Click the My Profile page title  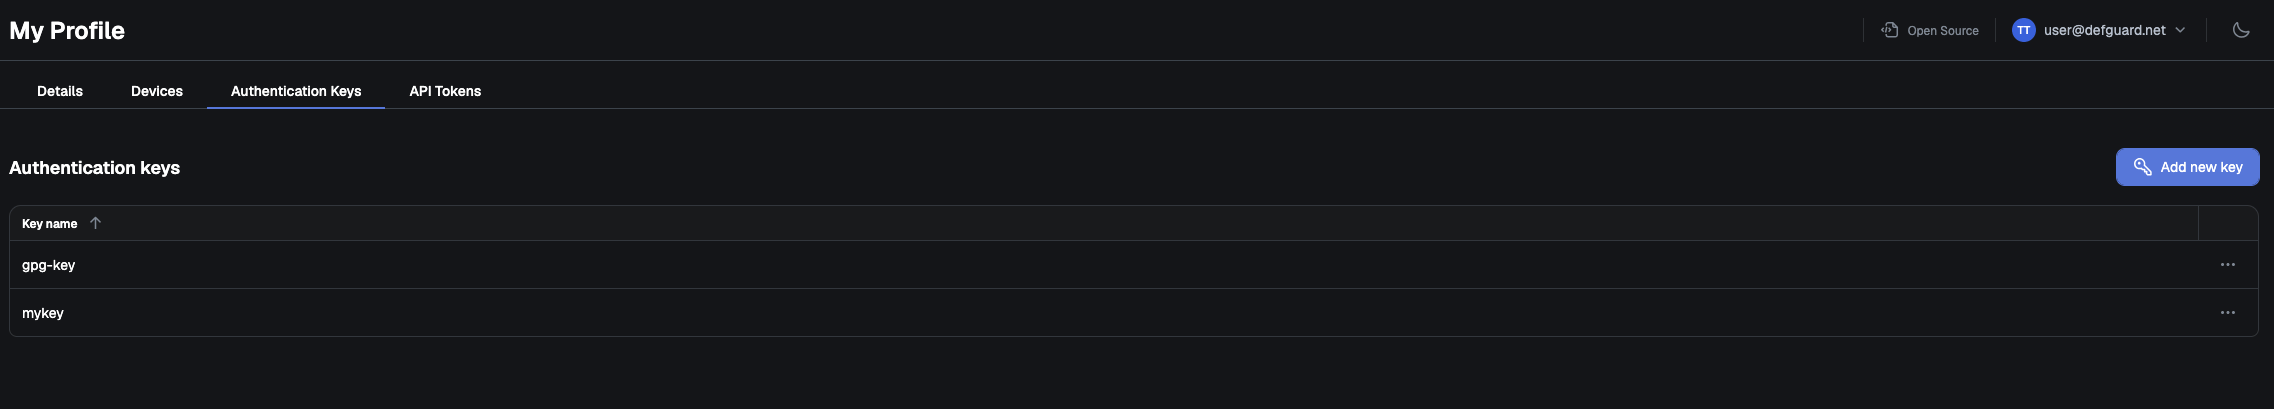pos(67,31)
